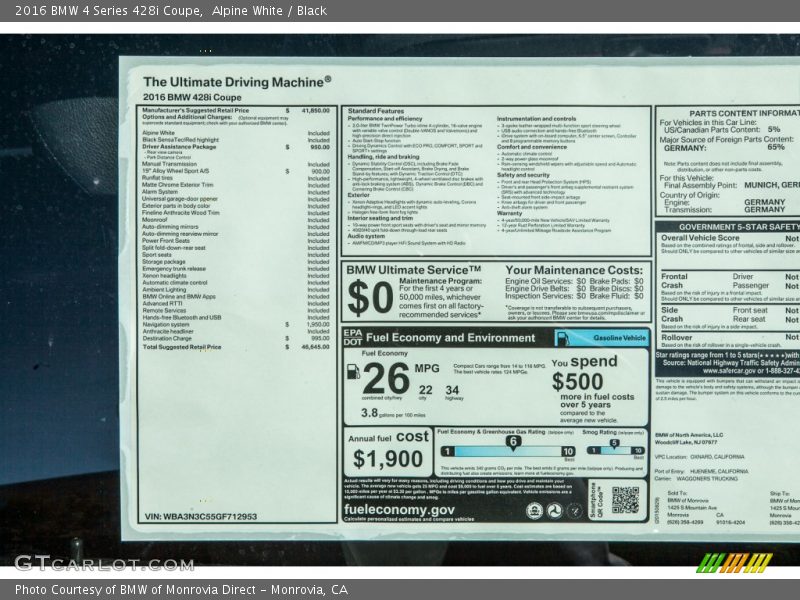
Task: Click the EPA DOT logo on the fuel label
Action: [353, 337]
